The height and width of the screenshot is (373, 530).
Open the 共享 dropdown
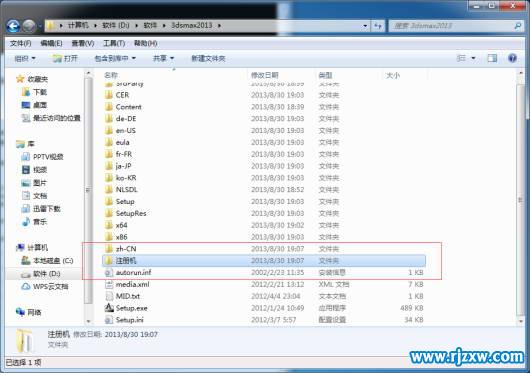pos(163,58)
